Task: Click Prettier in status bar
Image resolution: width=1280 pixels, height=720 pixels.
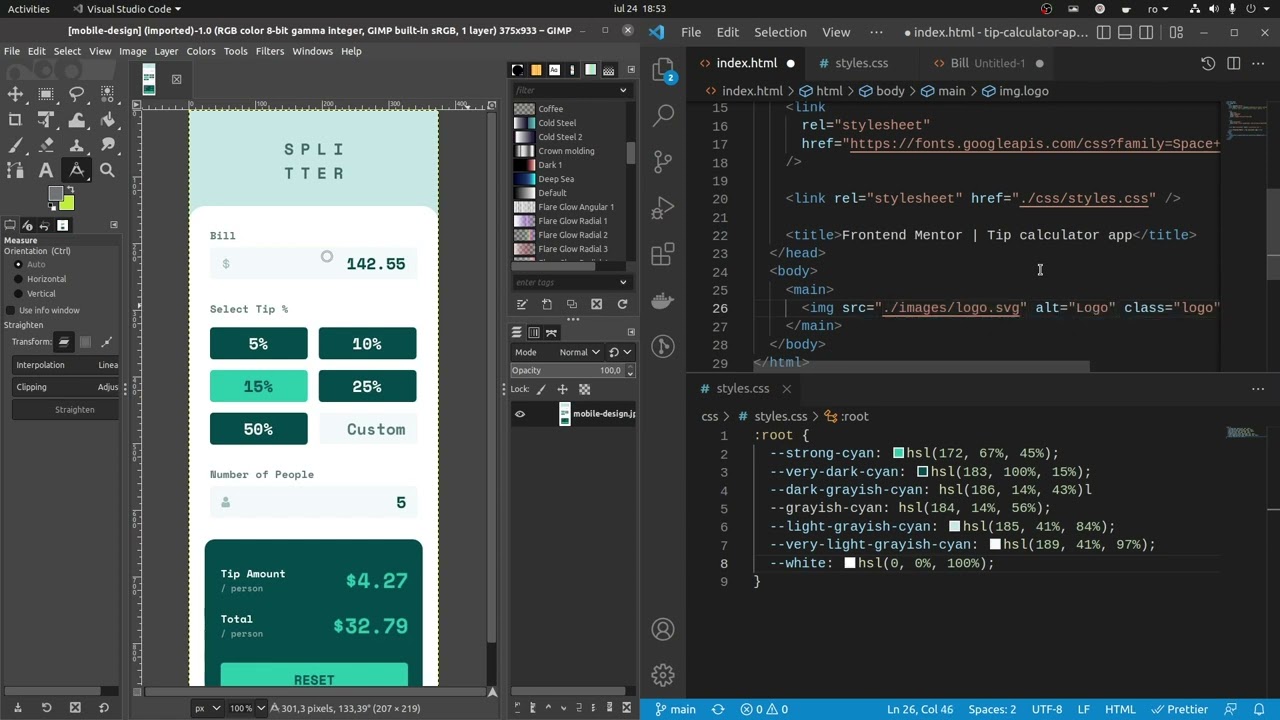Action: coord(1178,709)
